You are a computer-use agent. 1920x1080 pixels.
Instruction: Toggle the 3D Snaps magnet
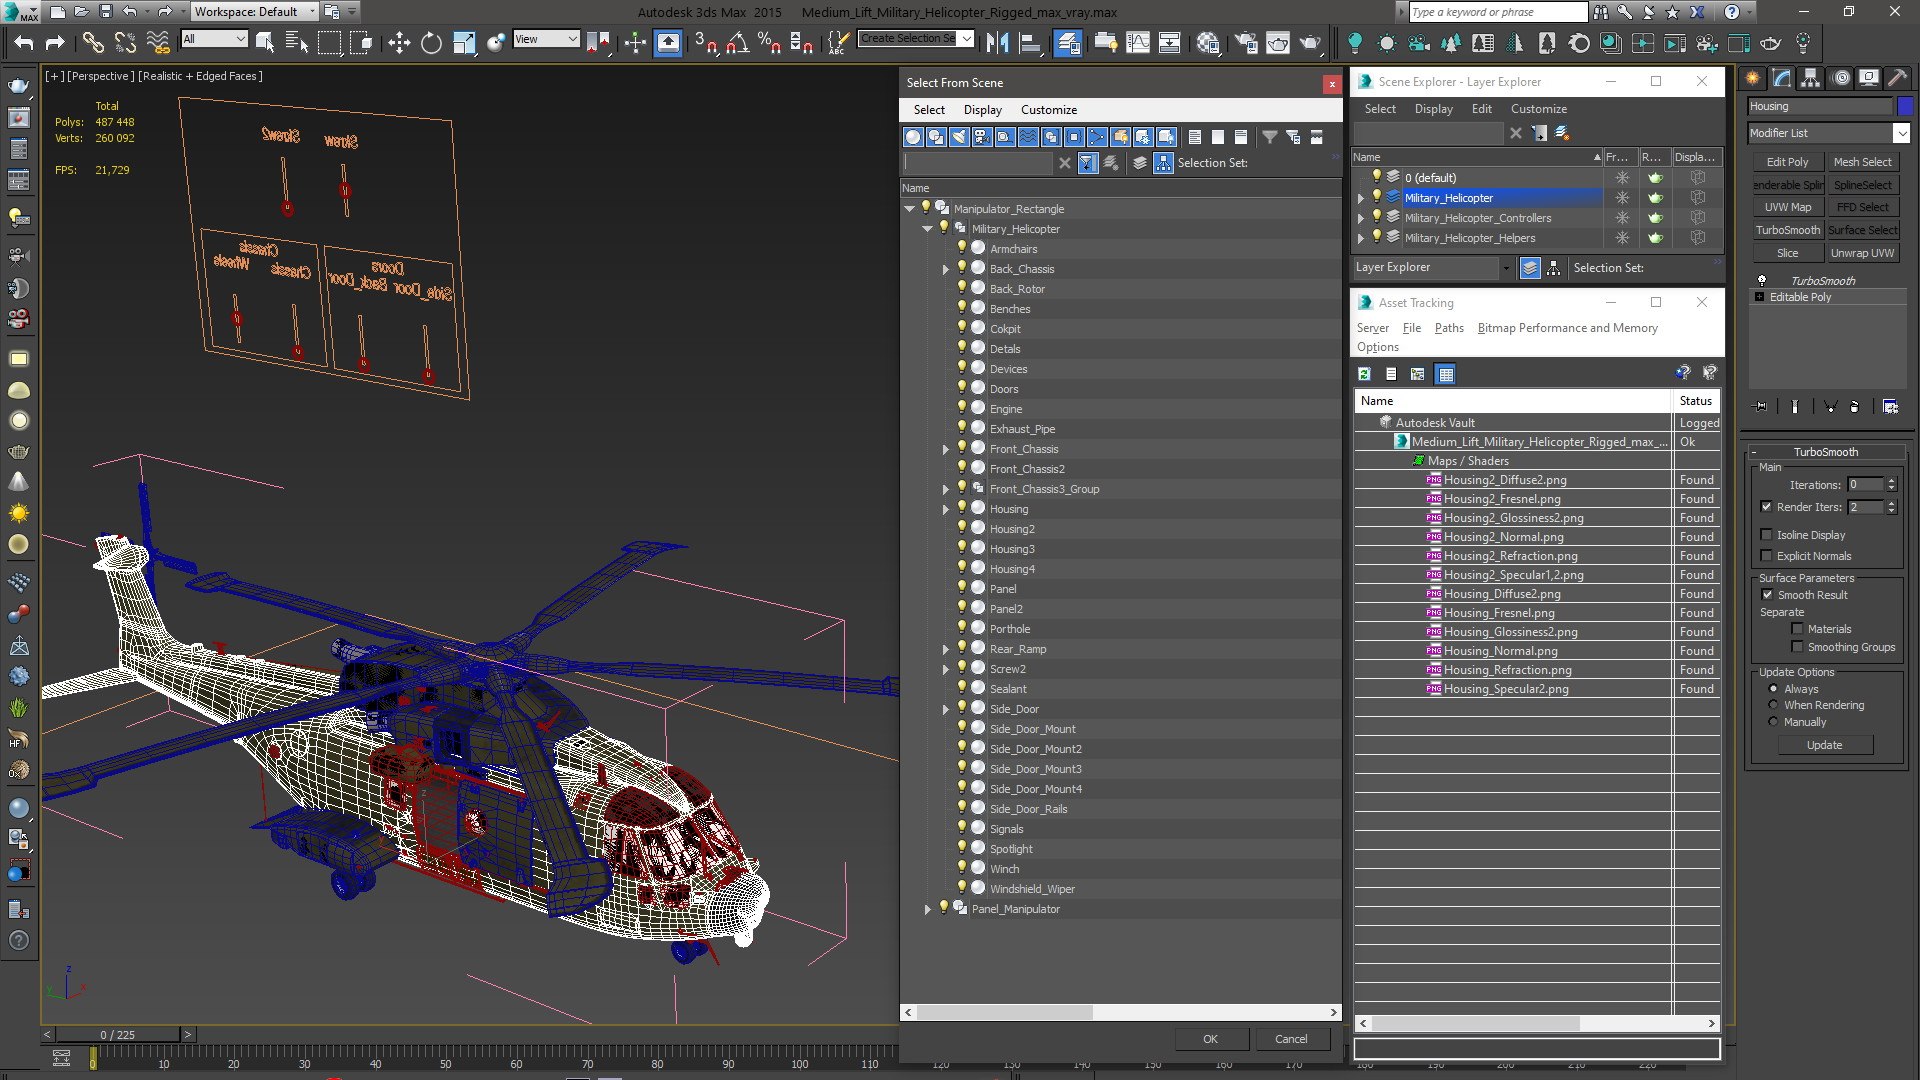click(x=705, y=42)
